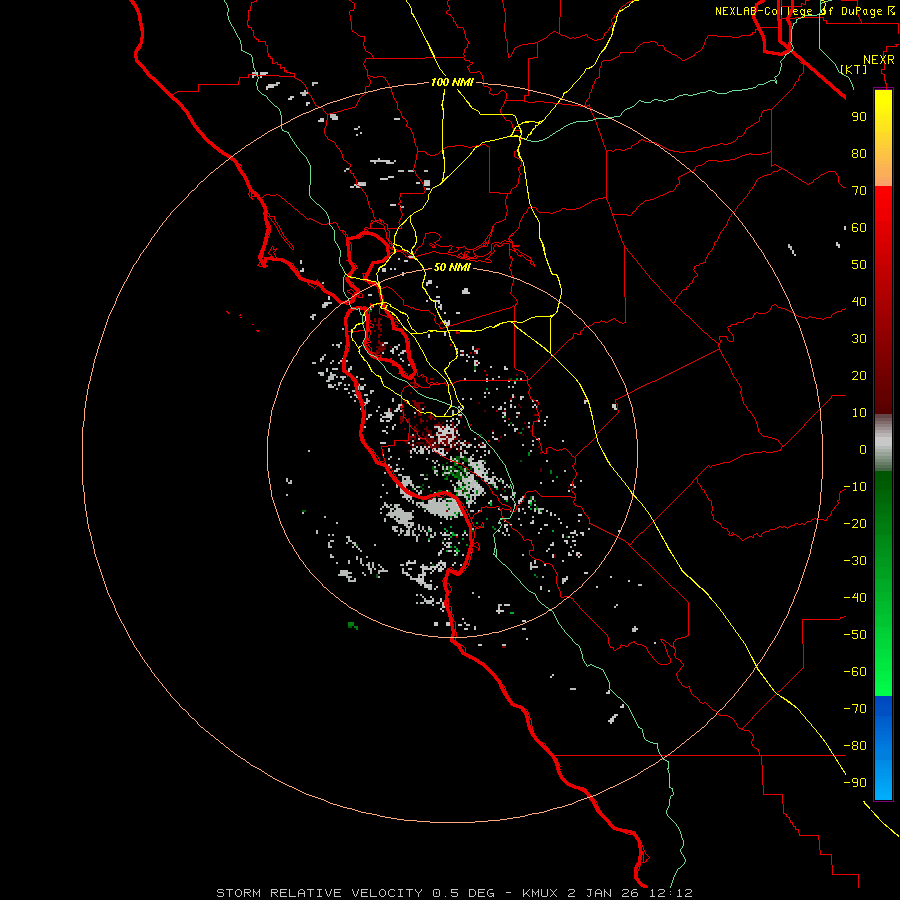The height and width of the screenshot is (900, 900).
Task: Click the 10 value on the velocity scale
Action: click(x=859, y=413)
